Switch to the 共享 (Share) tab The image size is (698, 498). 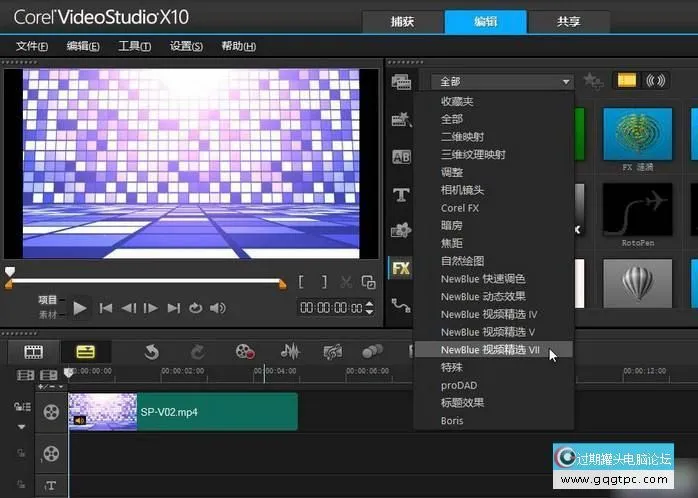click(x=568, y=21)
